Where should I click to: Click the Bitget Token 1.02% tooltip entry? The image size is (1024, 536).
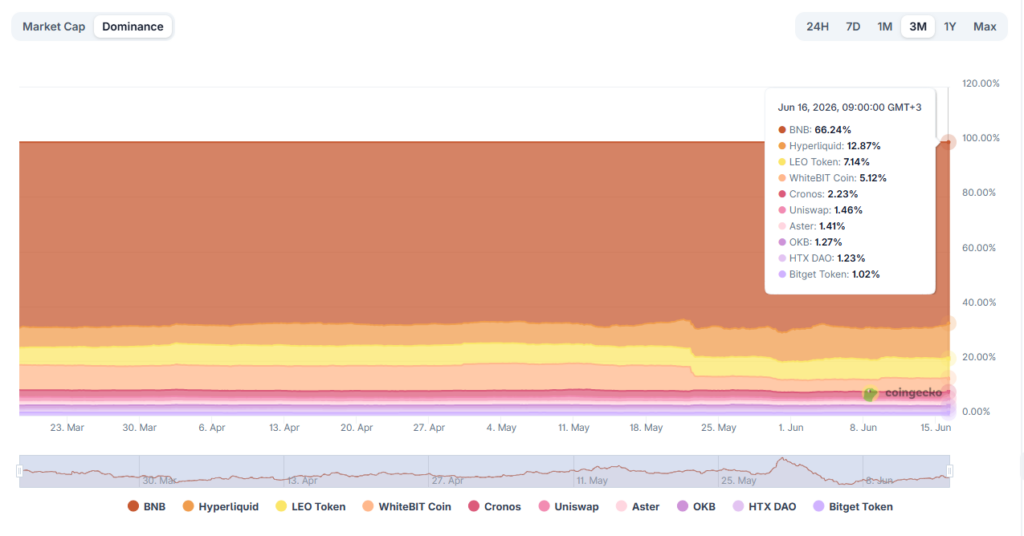coord(829,274)
